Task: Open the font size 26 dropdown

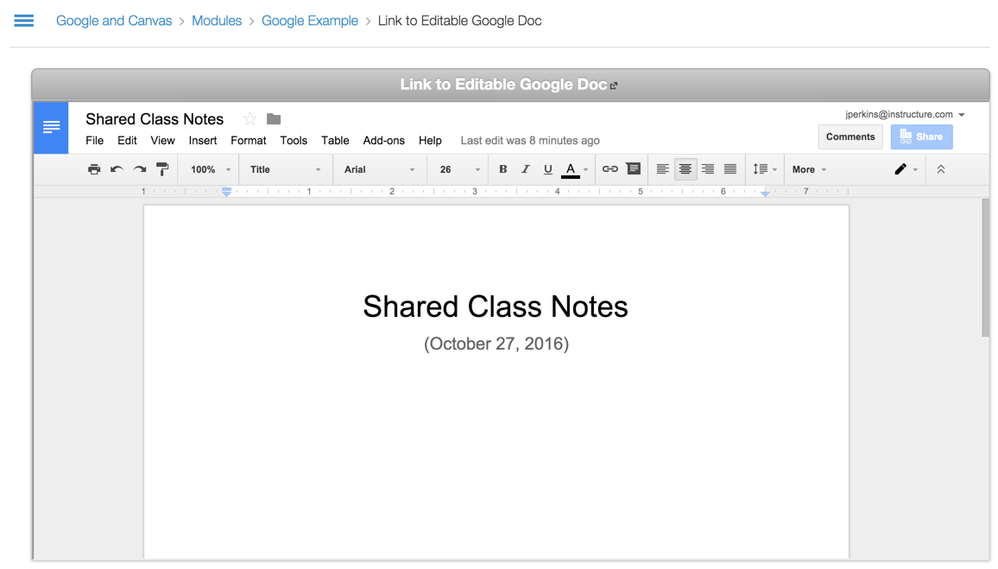Action: tap(459, 169)
